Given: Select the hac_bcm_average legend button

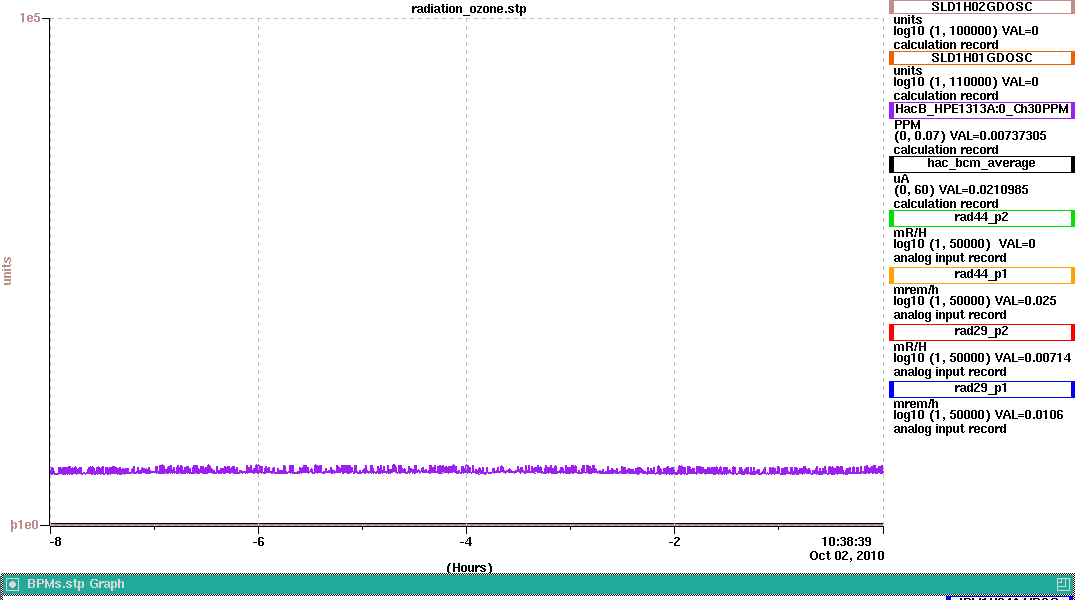Looking at the screenshot, I should point(981,163).
